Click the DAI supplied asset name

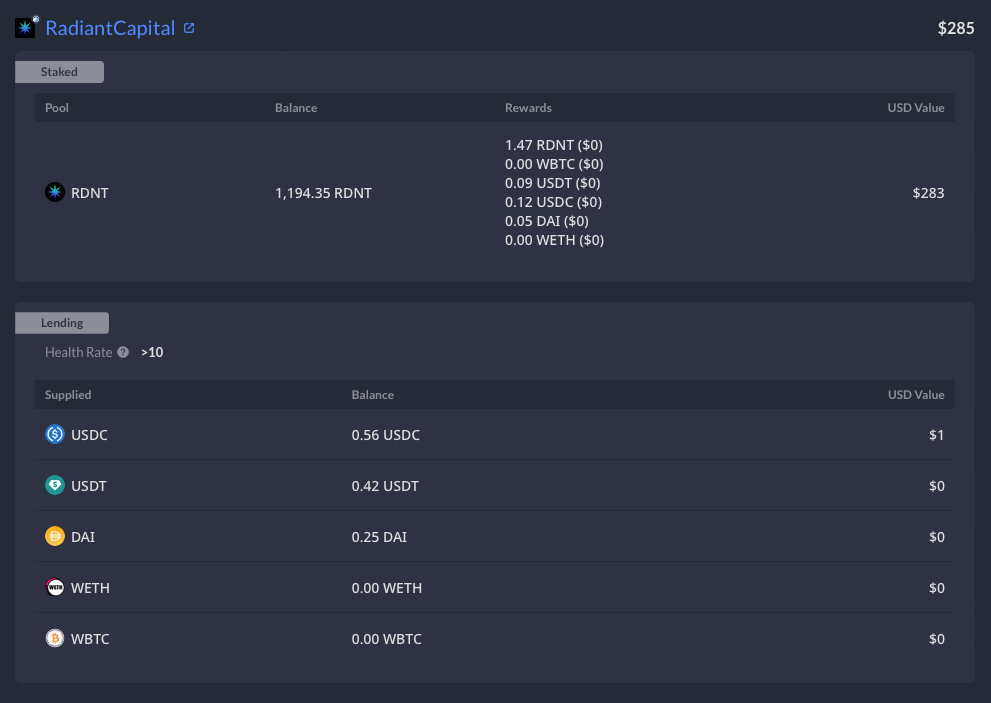[83, 537]
